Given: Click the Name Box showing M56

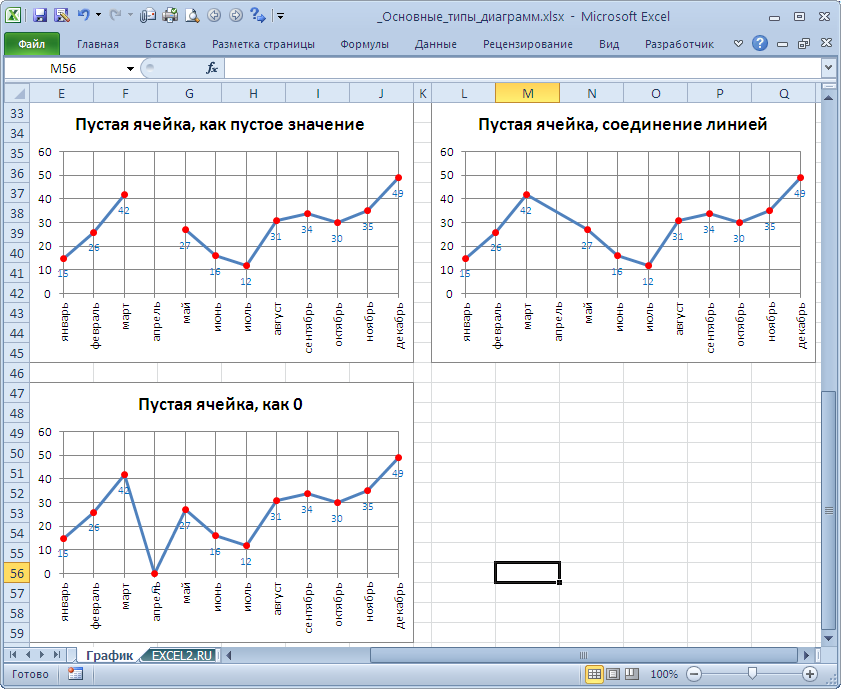Looking at the screenshot, I should tap(63, 69).
